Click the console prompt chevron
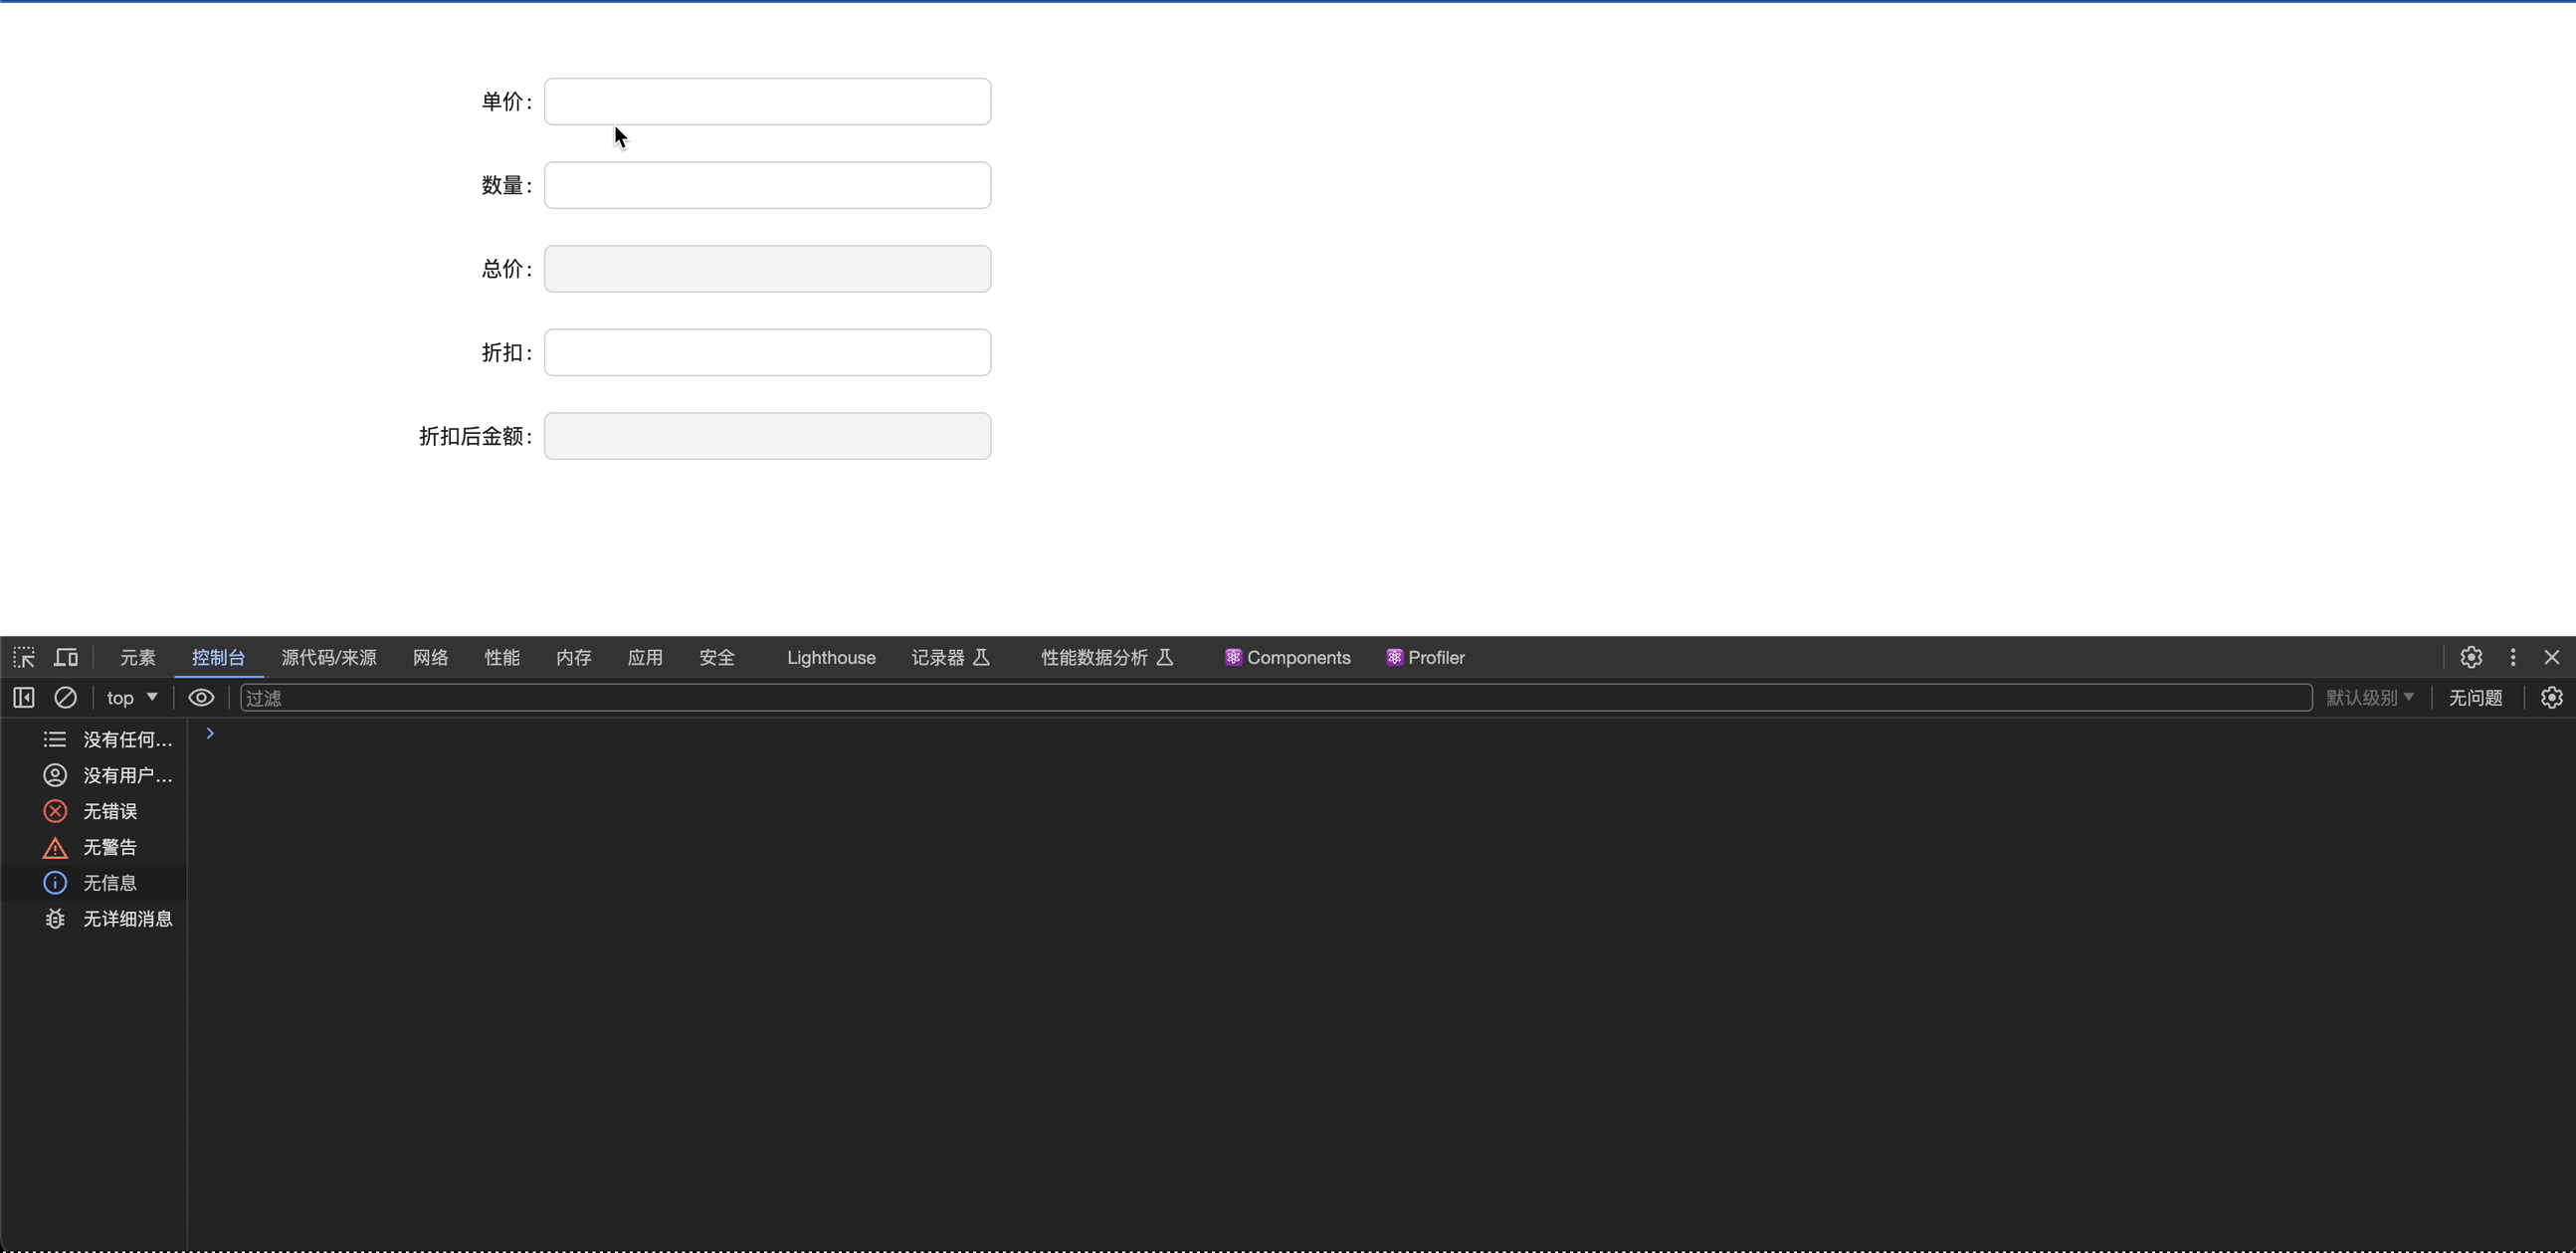The height and width of the screenshot is (1253, 2576). 210,733
